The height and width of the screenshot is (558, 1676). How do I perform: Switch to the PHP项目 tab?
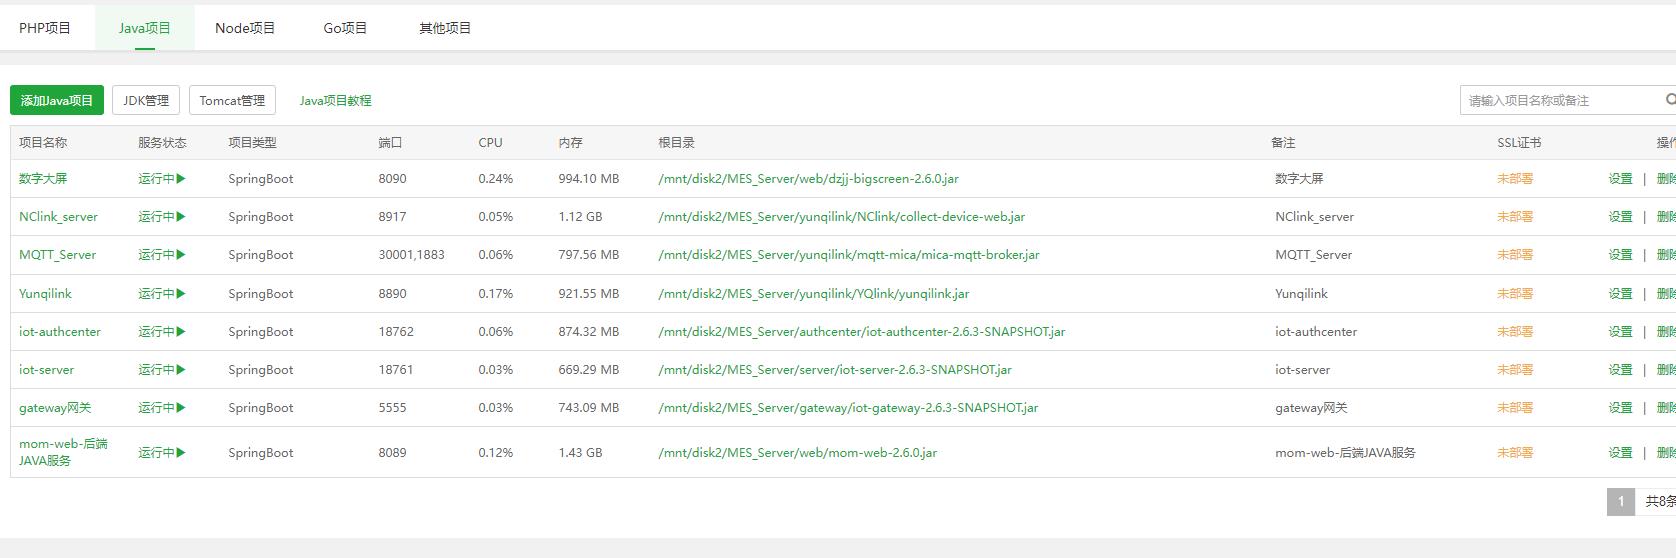pos(45,28)
